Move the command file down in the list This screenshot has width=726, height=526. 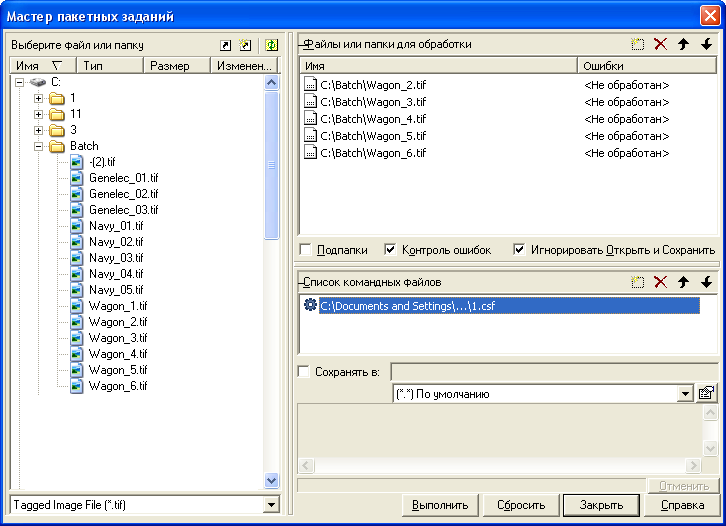706,282
